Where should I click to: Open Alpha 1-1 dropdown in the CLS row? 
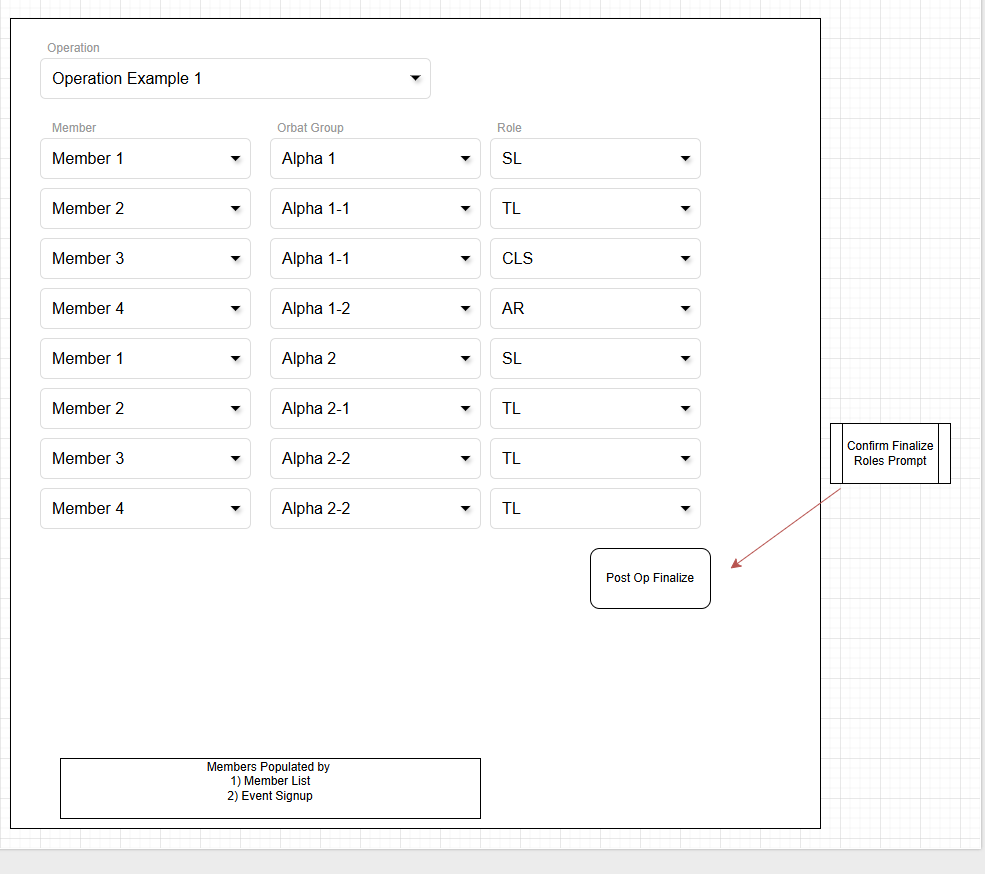point(375,259)
